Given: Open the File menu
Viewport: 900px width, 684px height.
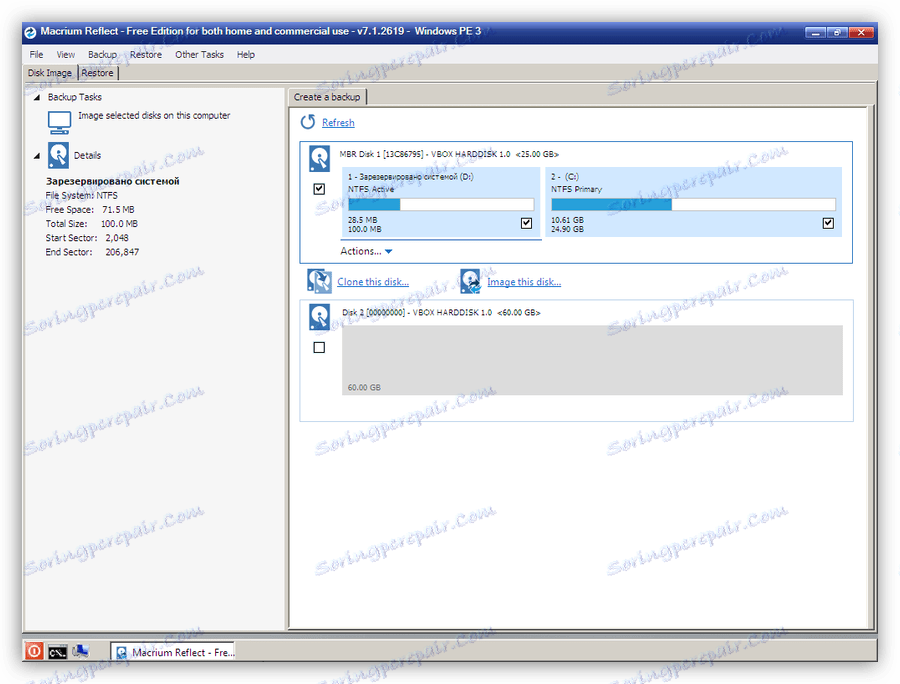Looking at the screenshot, I should (x=36, y=55).
